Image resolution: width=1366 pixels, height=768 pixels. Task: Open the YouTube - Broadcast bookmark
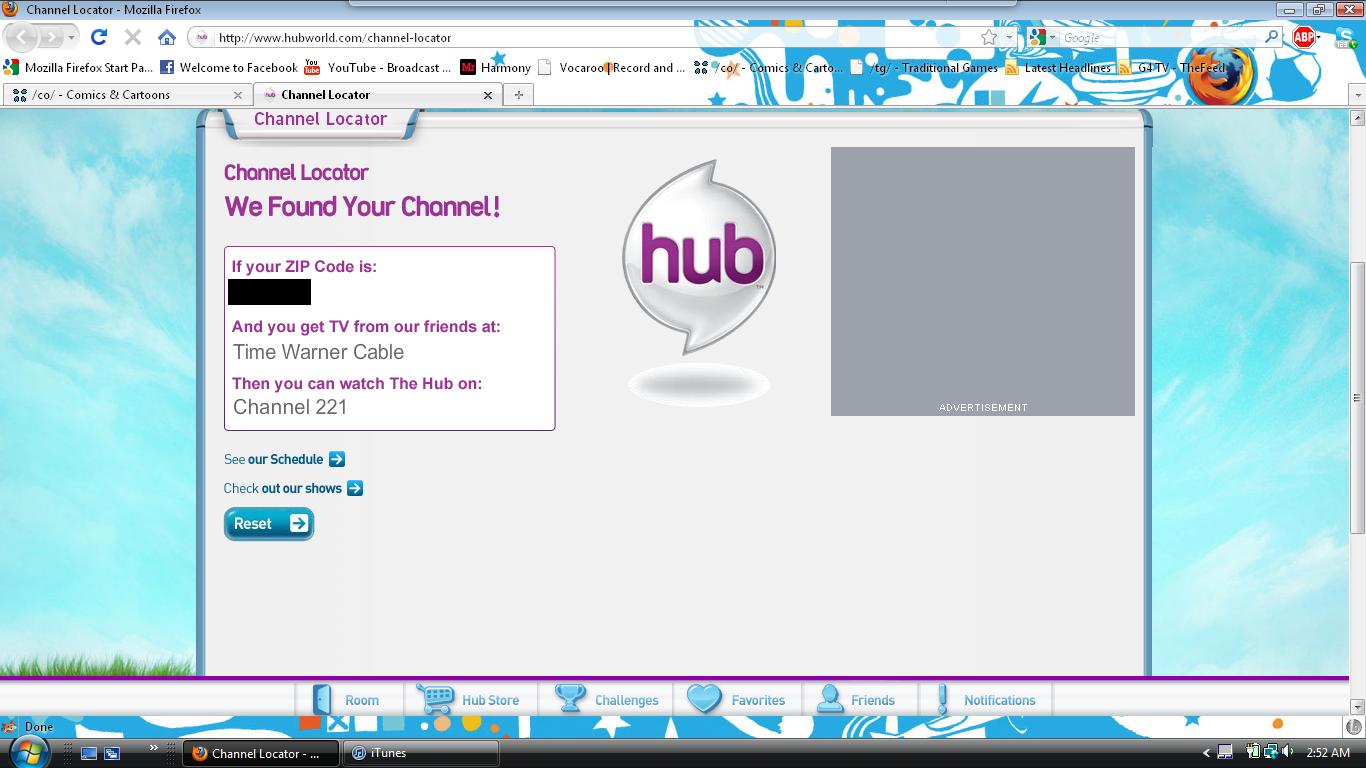pos(378,68)
